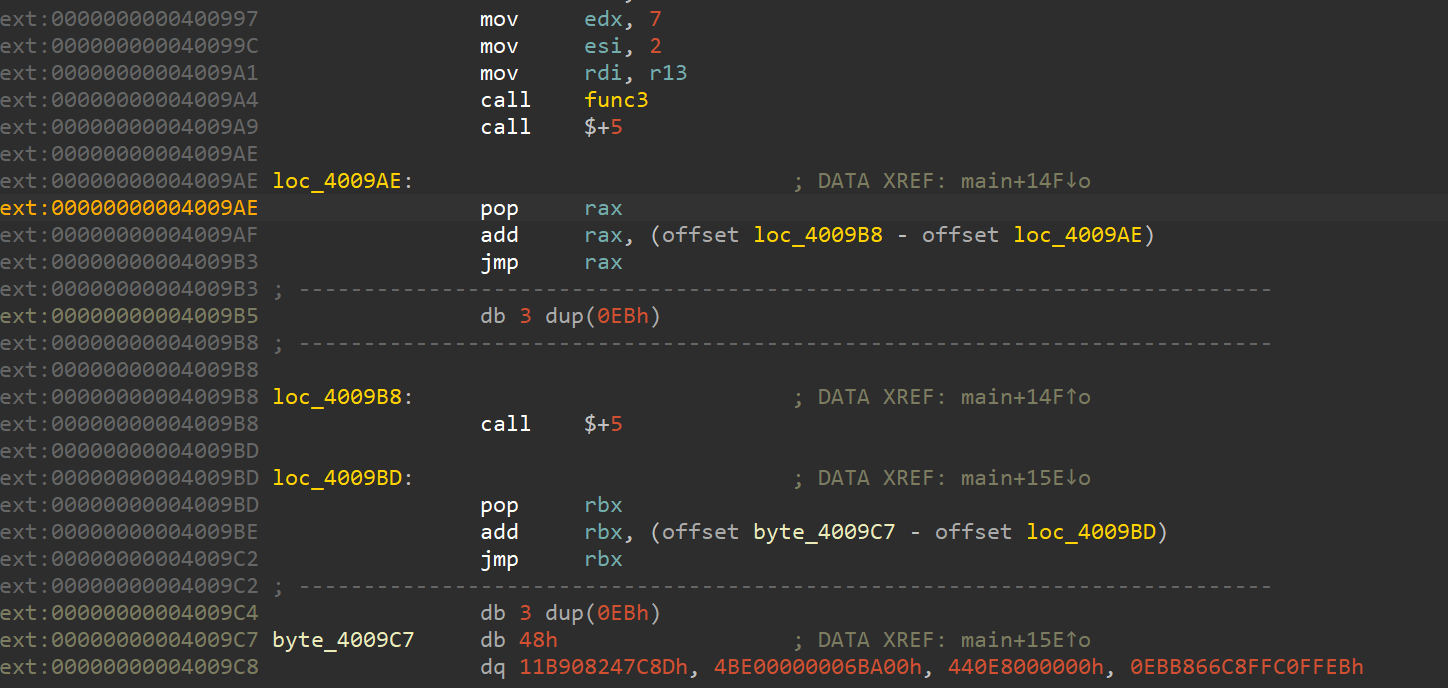Select the byte_4009C7 data label name
The image size is (1448, 688).
[343, 640]
